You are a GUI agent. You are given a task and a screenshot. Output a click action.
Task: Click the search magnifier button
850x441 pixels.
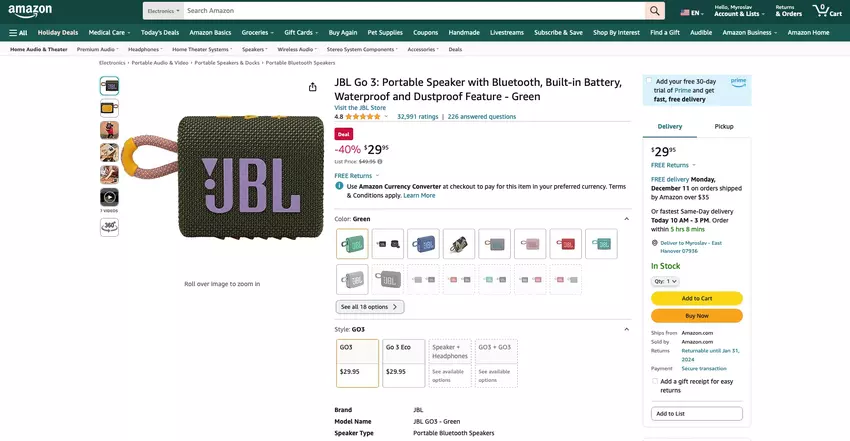click(654, 11)
